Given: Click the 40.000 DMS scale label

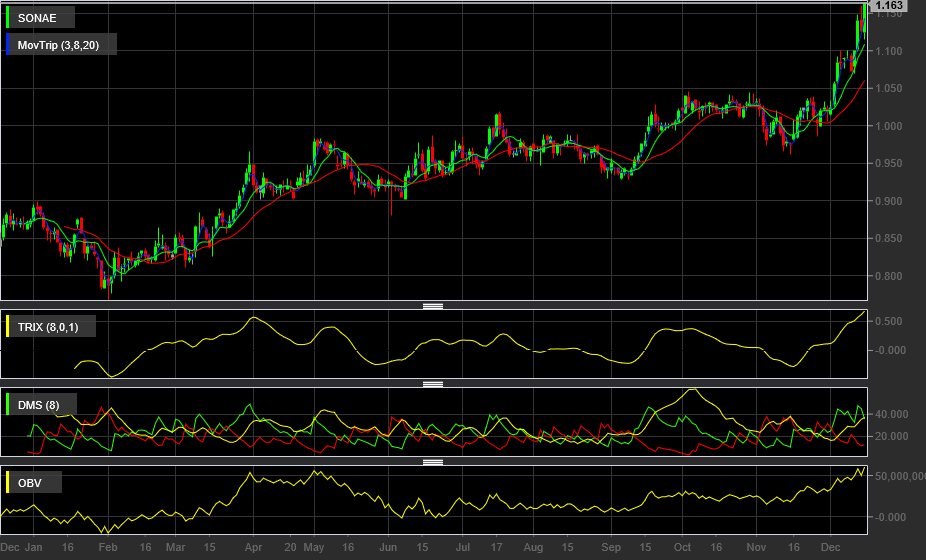Looking at the screenshot, I should pos(891,414).
